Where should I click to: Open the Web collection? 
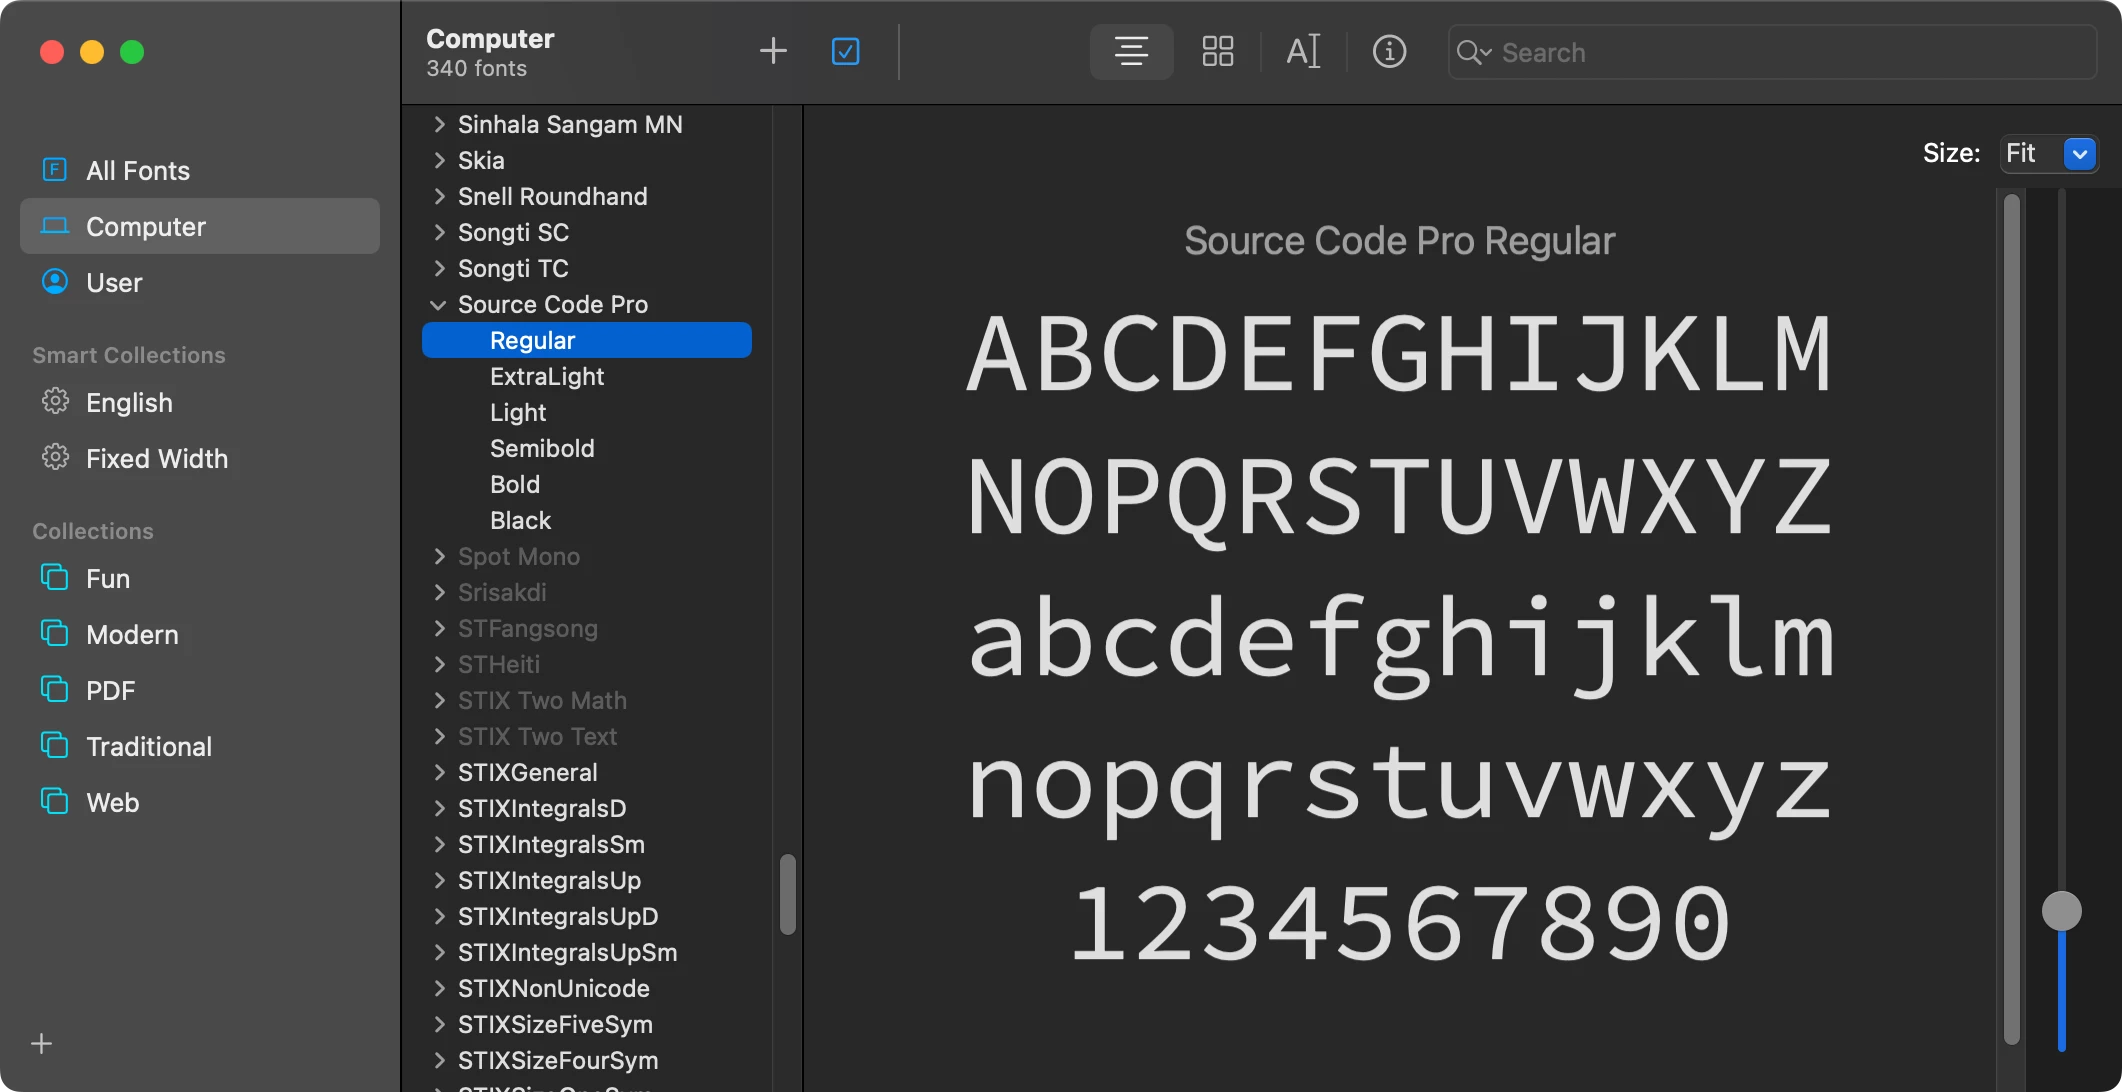pyautogui.click(x=112, y=803)
